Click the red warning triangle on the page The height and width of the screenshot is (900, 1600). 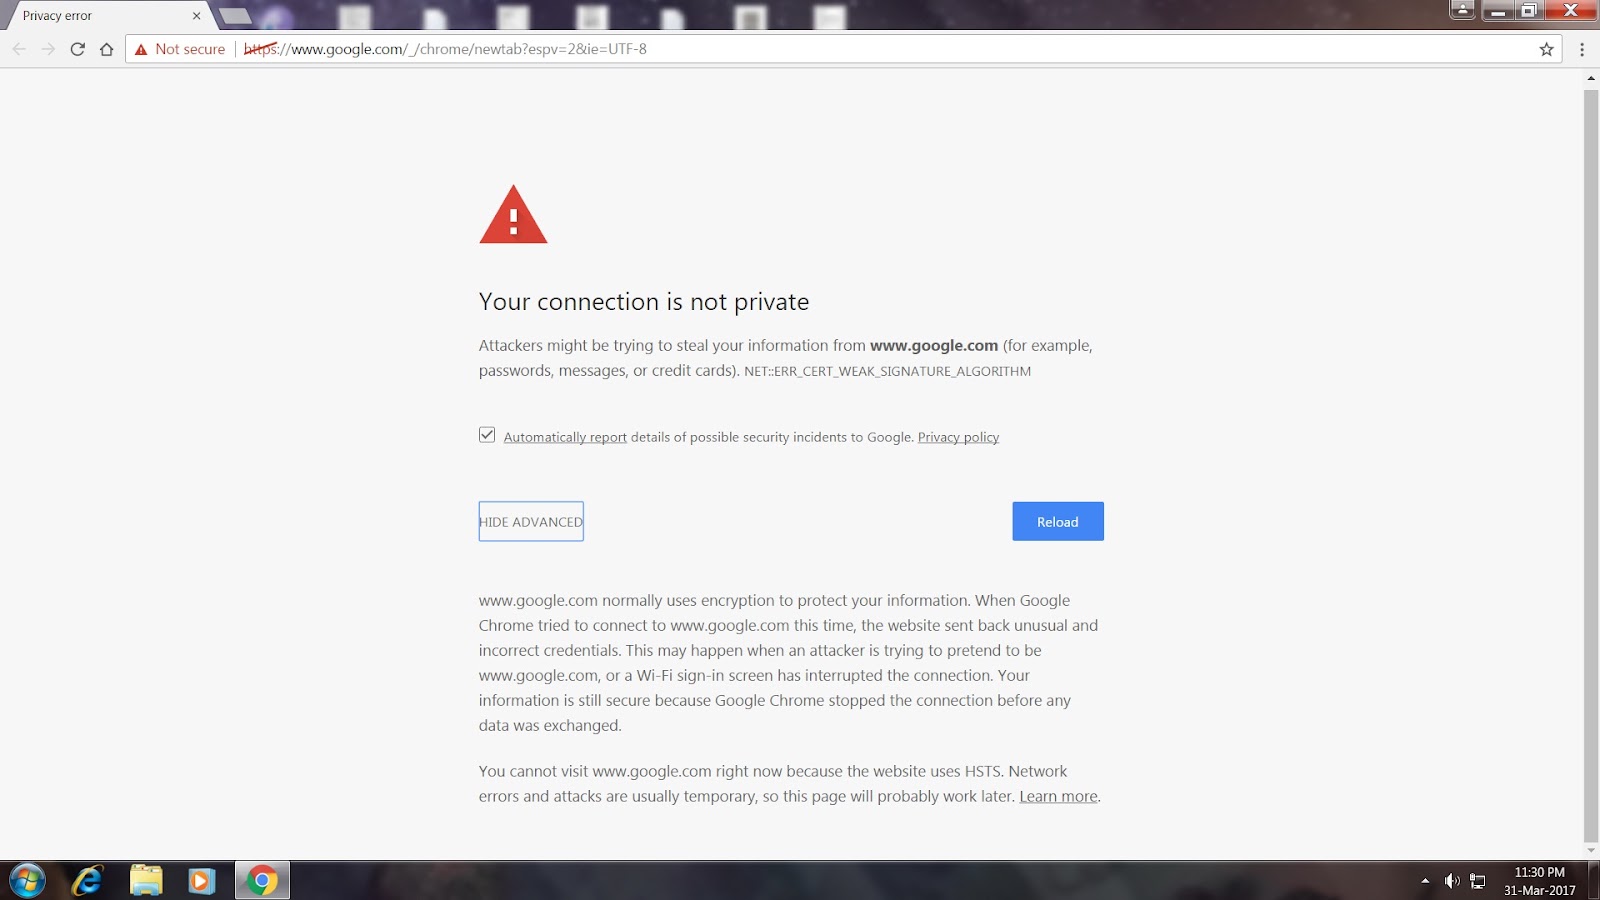(513, 214)
